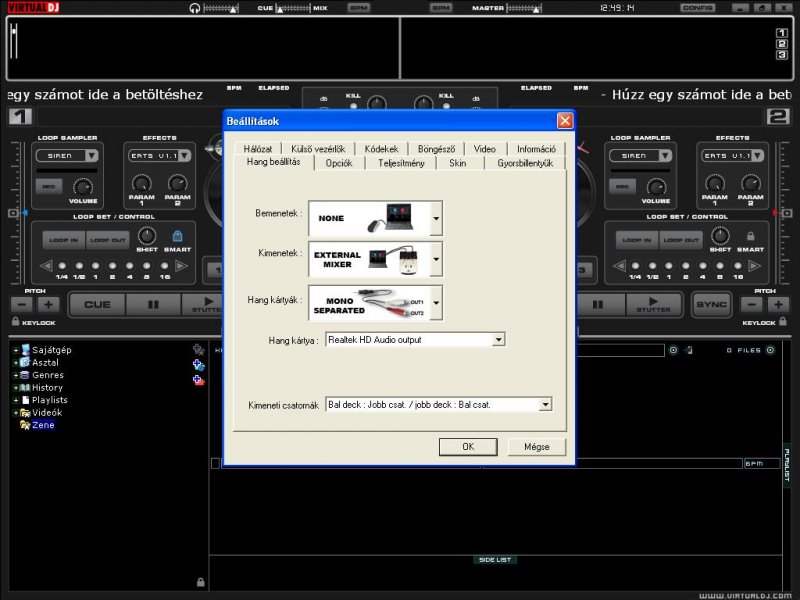Select Genres in browser tree
Image resolution: width=800 pixels, height=600 pixels.
click(x=47, y=375)
